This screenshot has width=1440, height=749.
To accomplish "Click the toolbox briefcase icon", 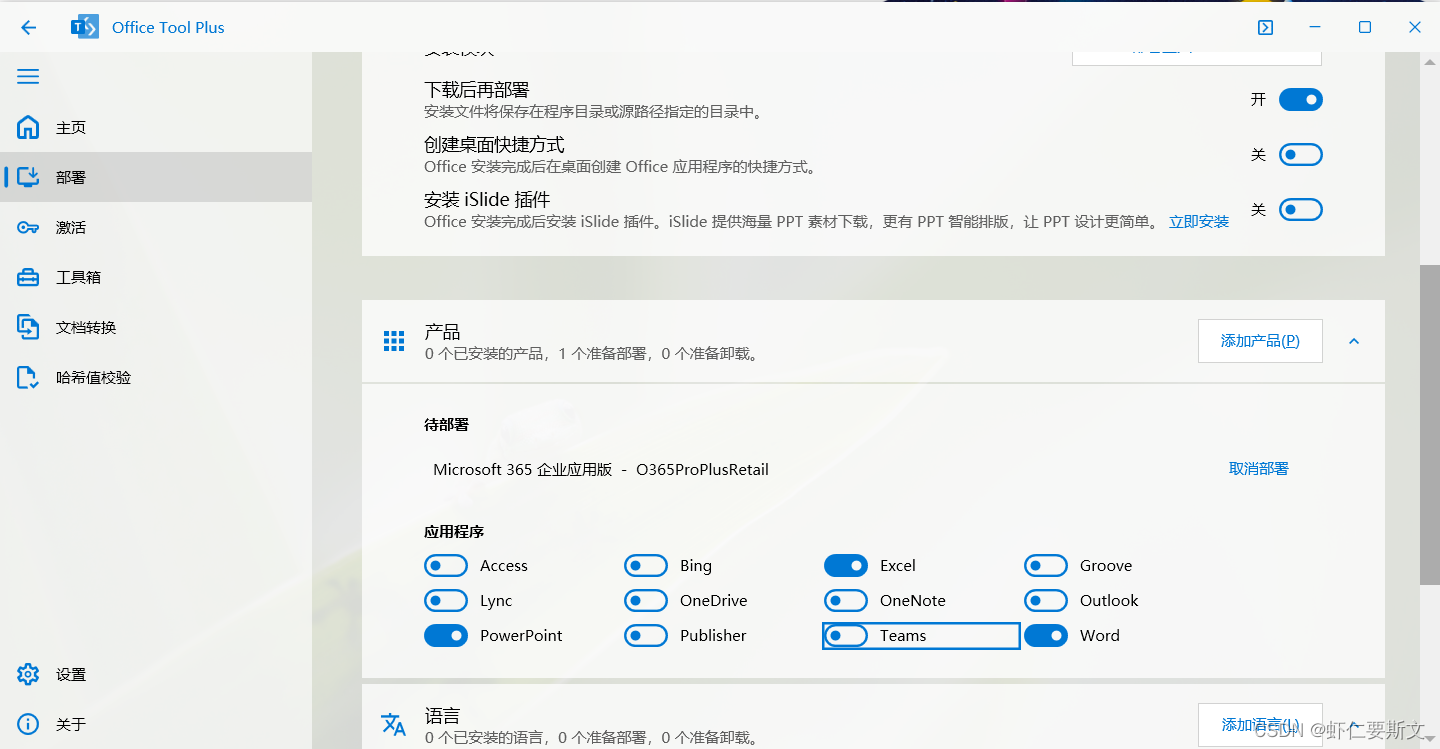I will (28, 277).
